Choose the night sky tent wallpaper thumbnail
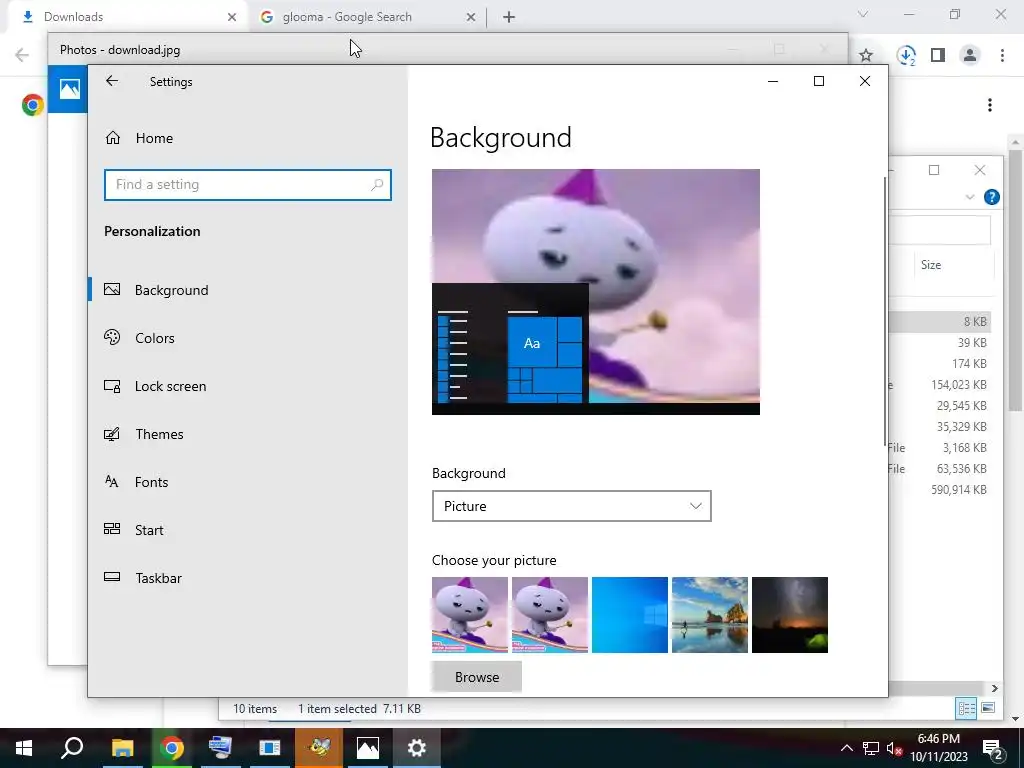Image resolution: width=1024 pixels, height=768 pixels. [x=790, y=615]
